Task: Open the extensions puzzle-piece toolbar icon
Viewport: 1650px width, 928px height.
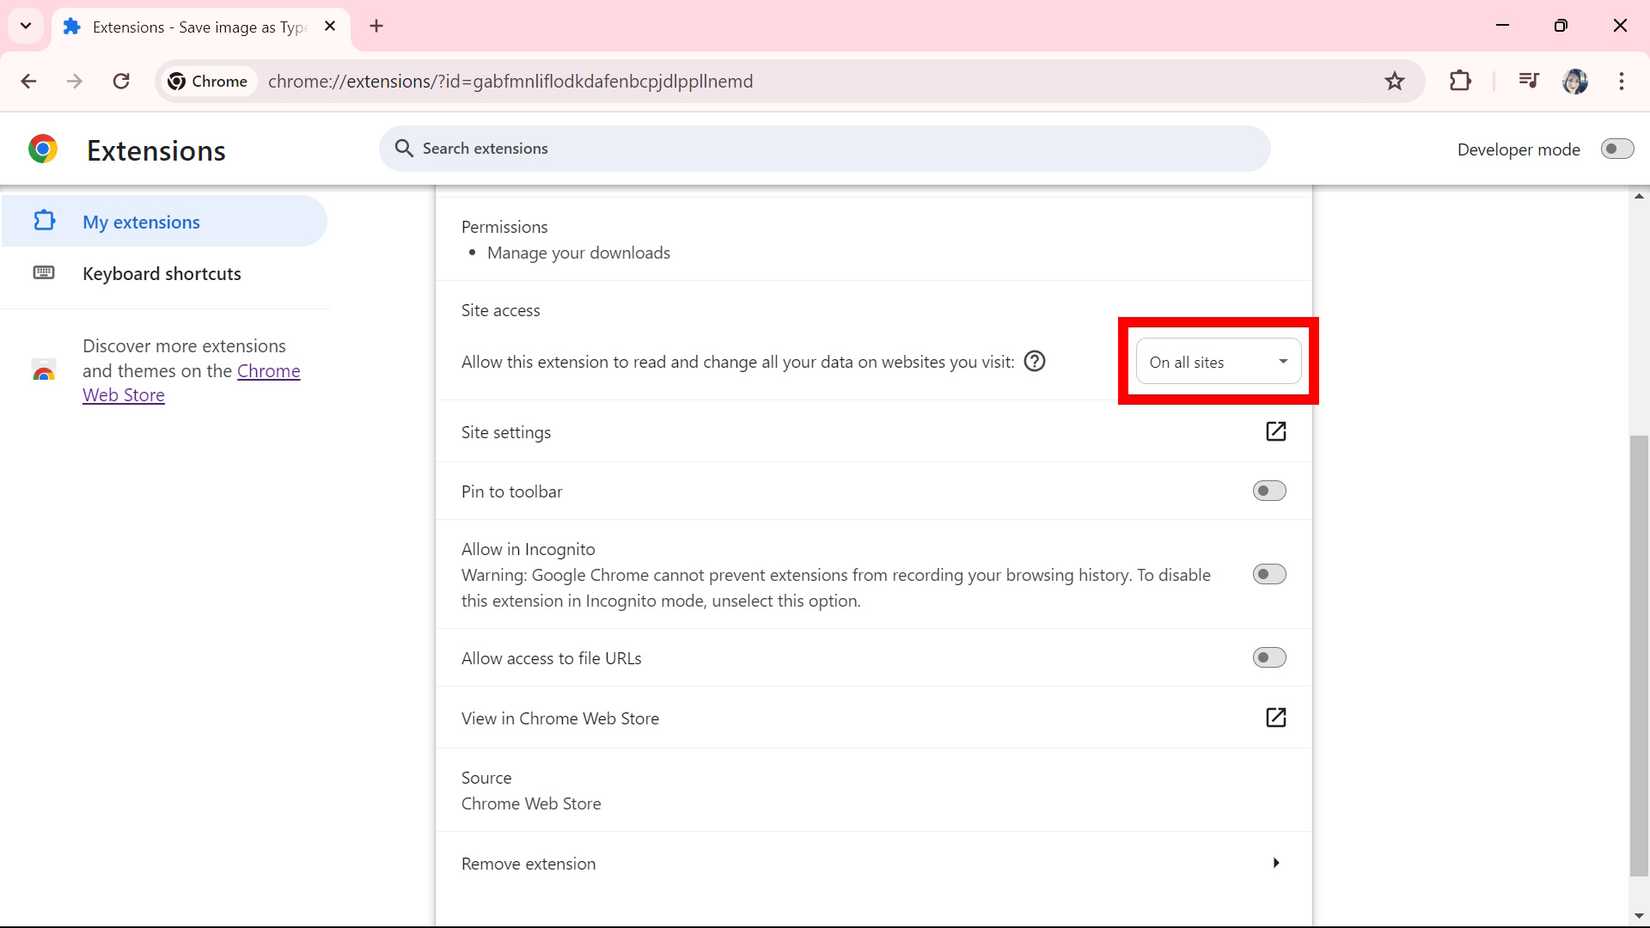Action: tap(1460, 81)
